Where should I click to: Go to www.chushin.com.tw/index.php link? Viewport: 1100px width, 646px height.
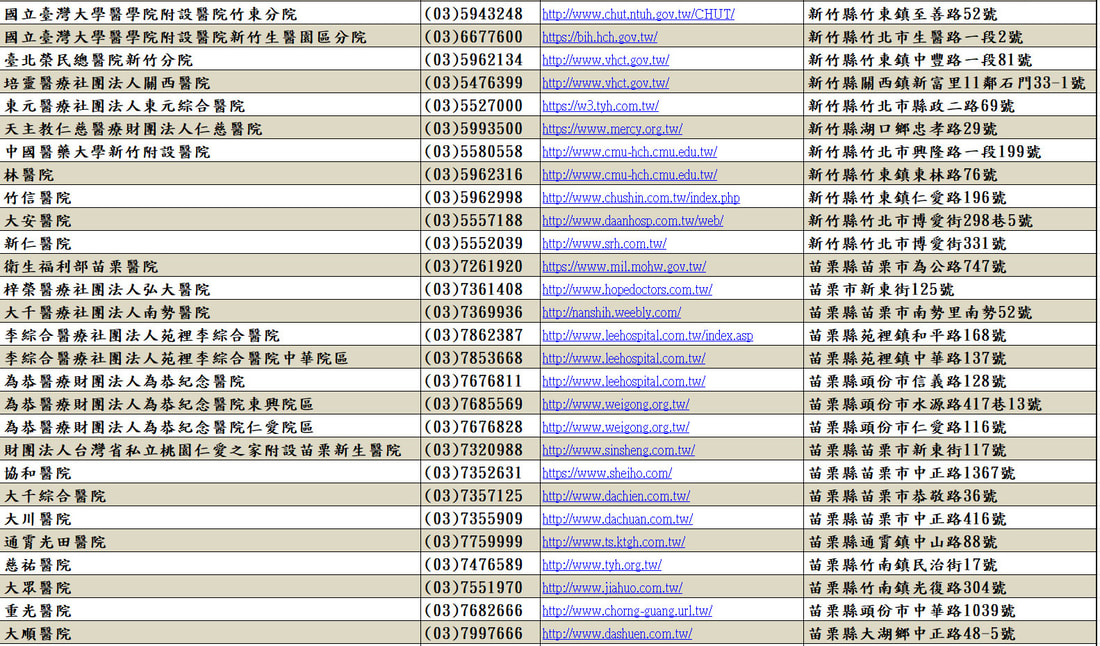pyautogui.click(x=641, y=198)
